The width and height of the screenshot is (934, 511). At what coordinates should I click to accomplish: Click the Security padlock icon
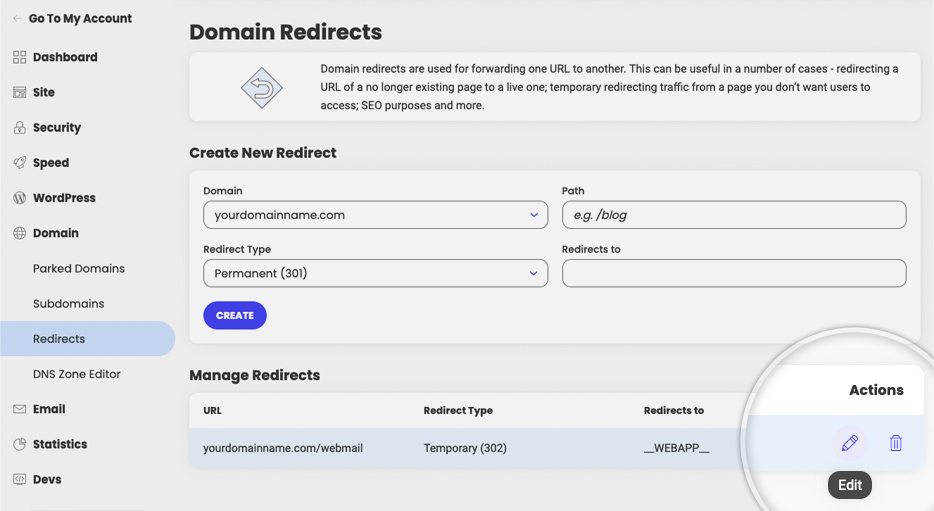pos(20,127)
